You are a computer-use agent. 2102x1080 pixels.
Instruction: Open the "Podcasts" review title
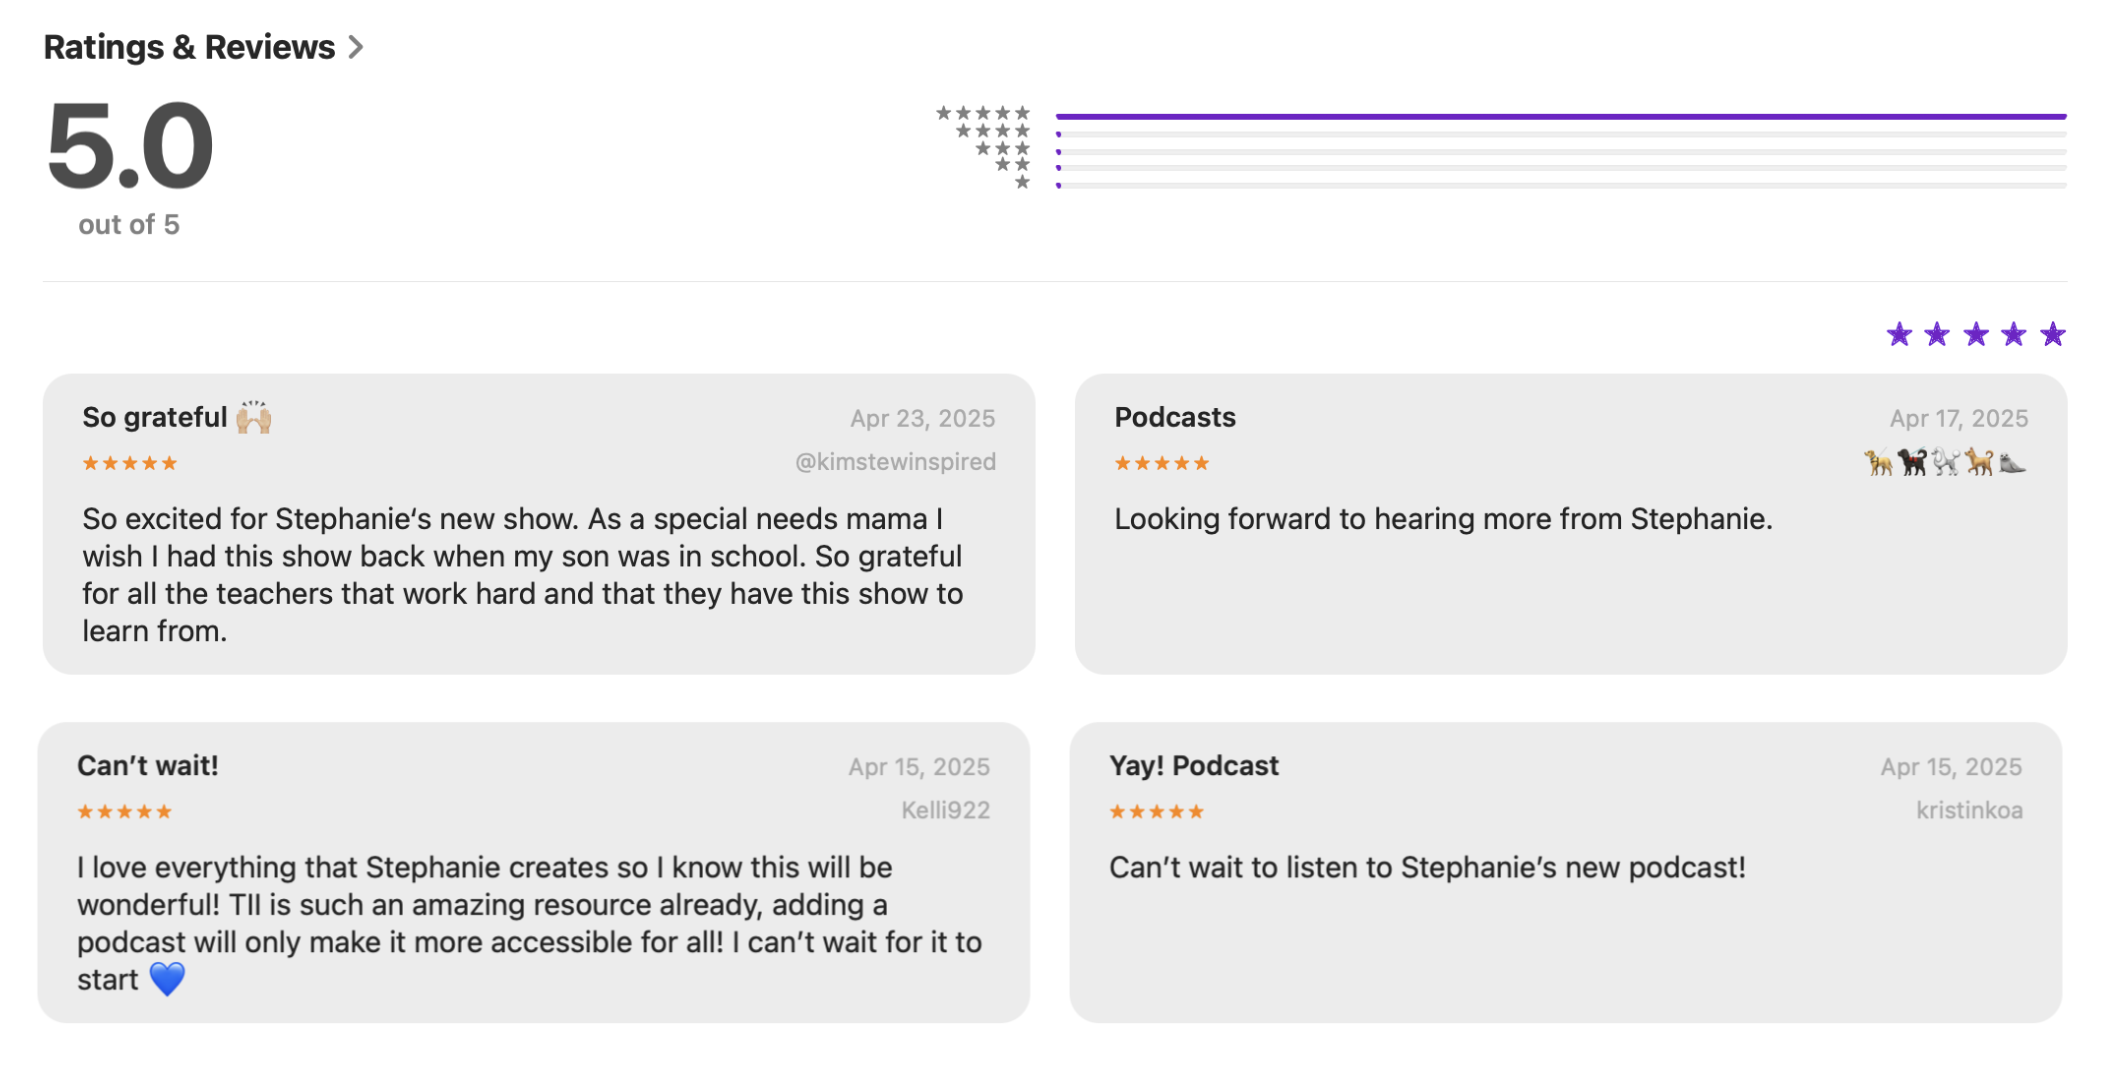tap(1175, 418)
